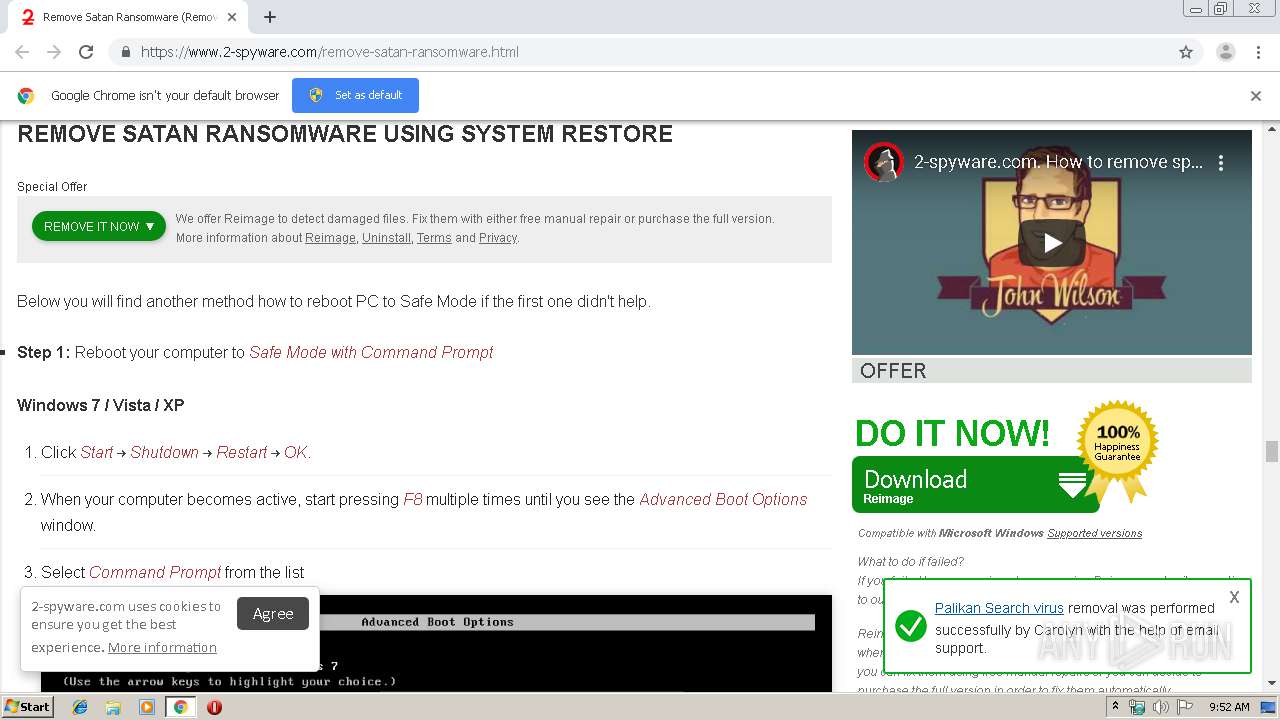Click the system clock 9:52 AM
The image size is (1280, 720).
1229,707
